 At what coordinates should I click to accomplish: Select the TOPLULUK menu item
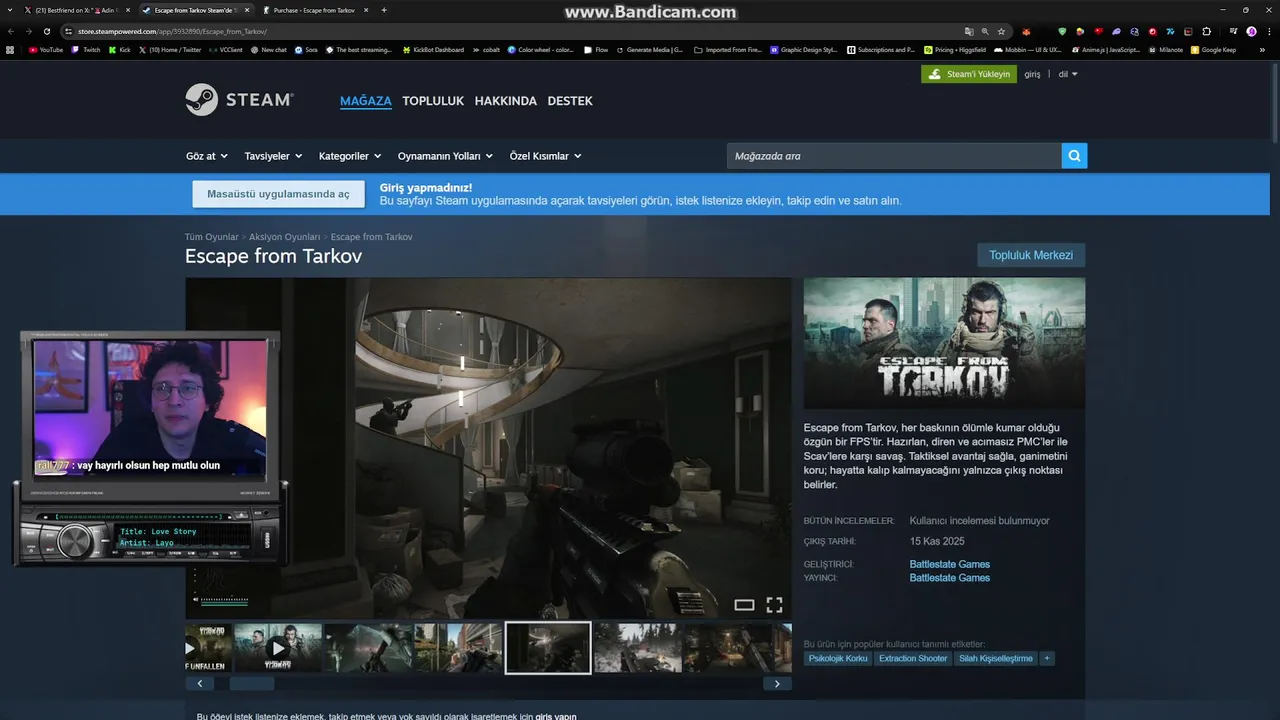433,101
